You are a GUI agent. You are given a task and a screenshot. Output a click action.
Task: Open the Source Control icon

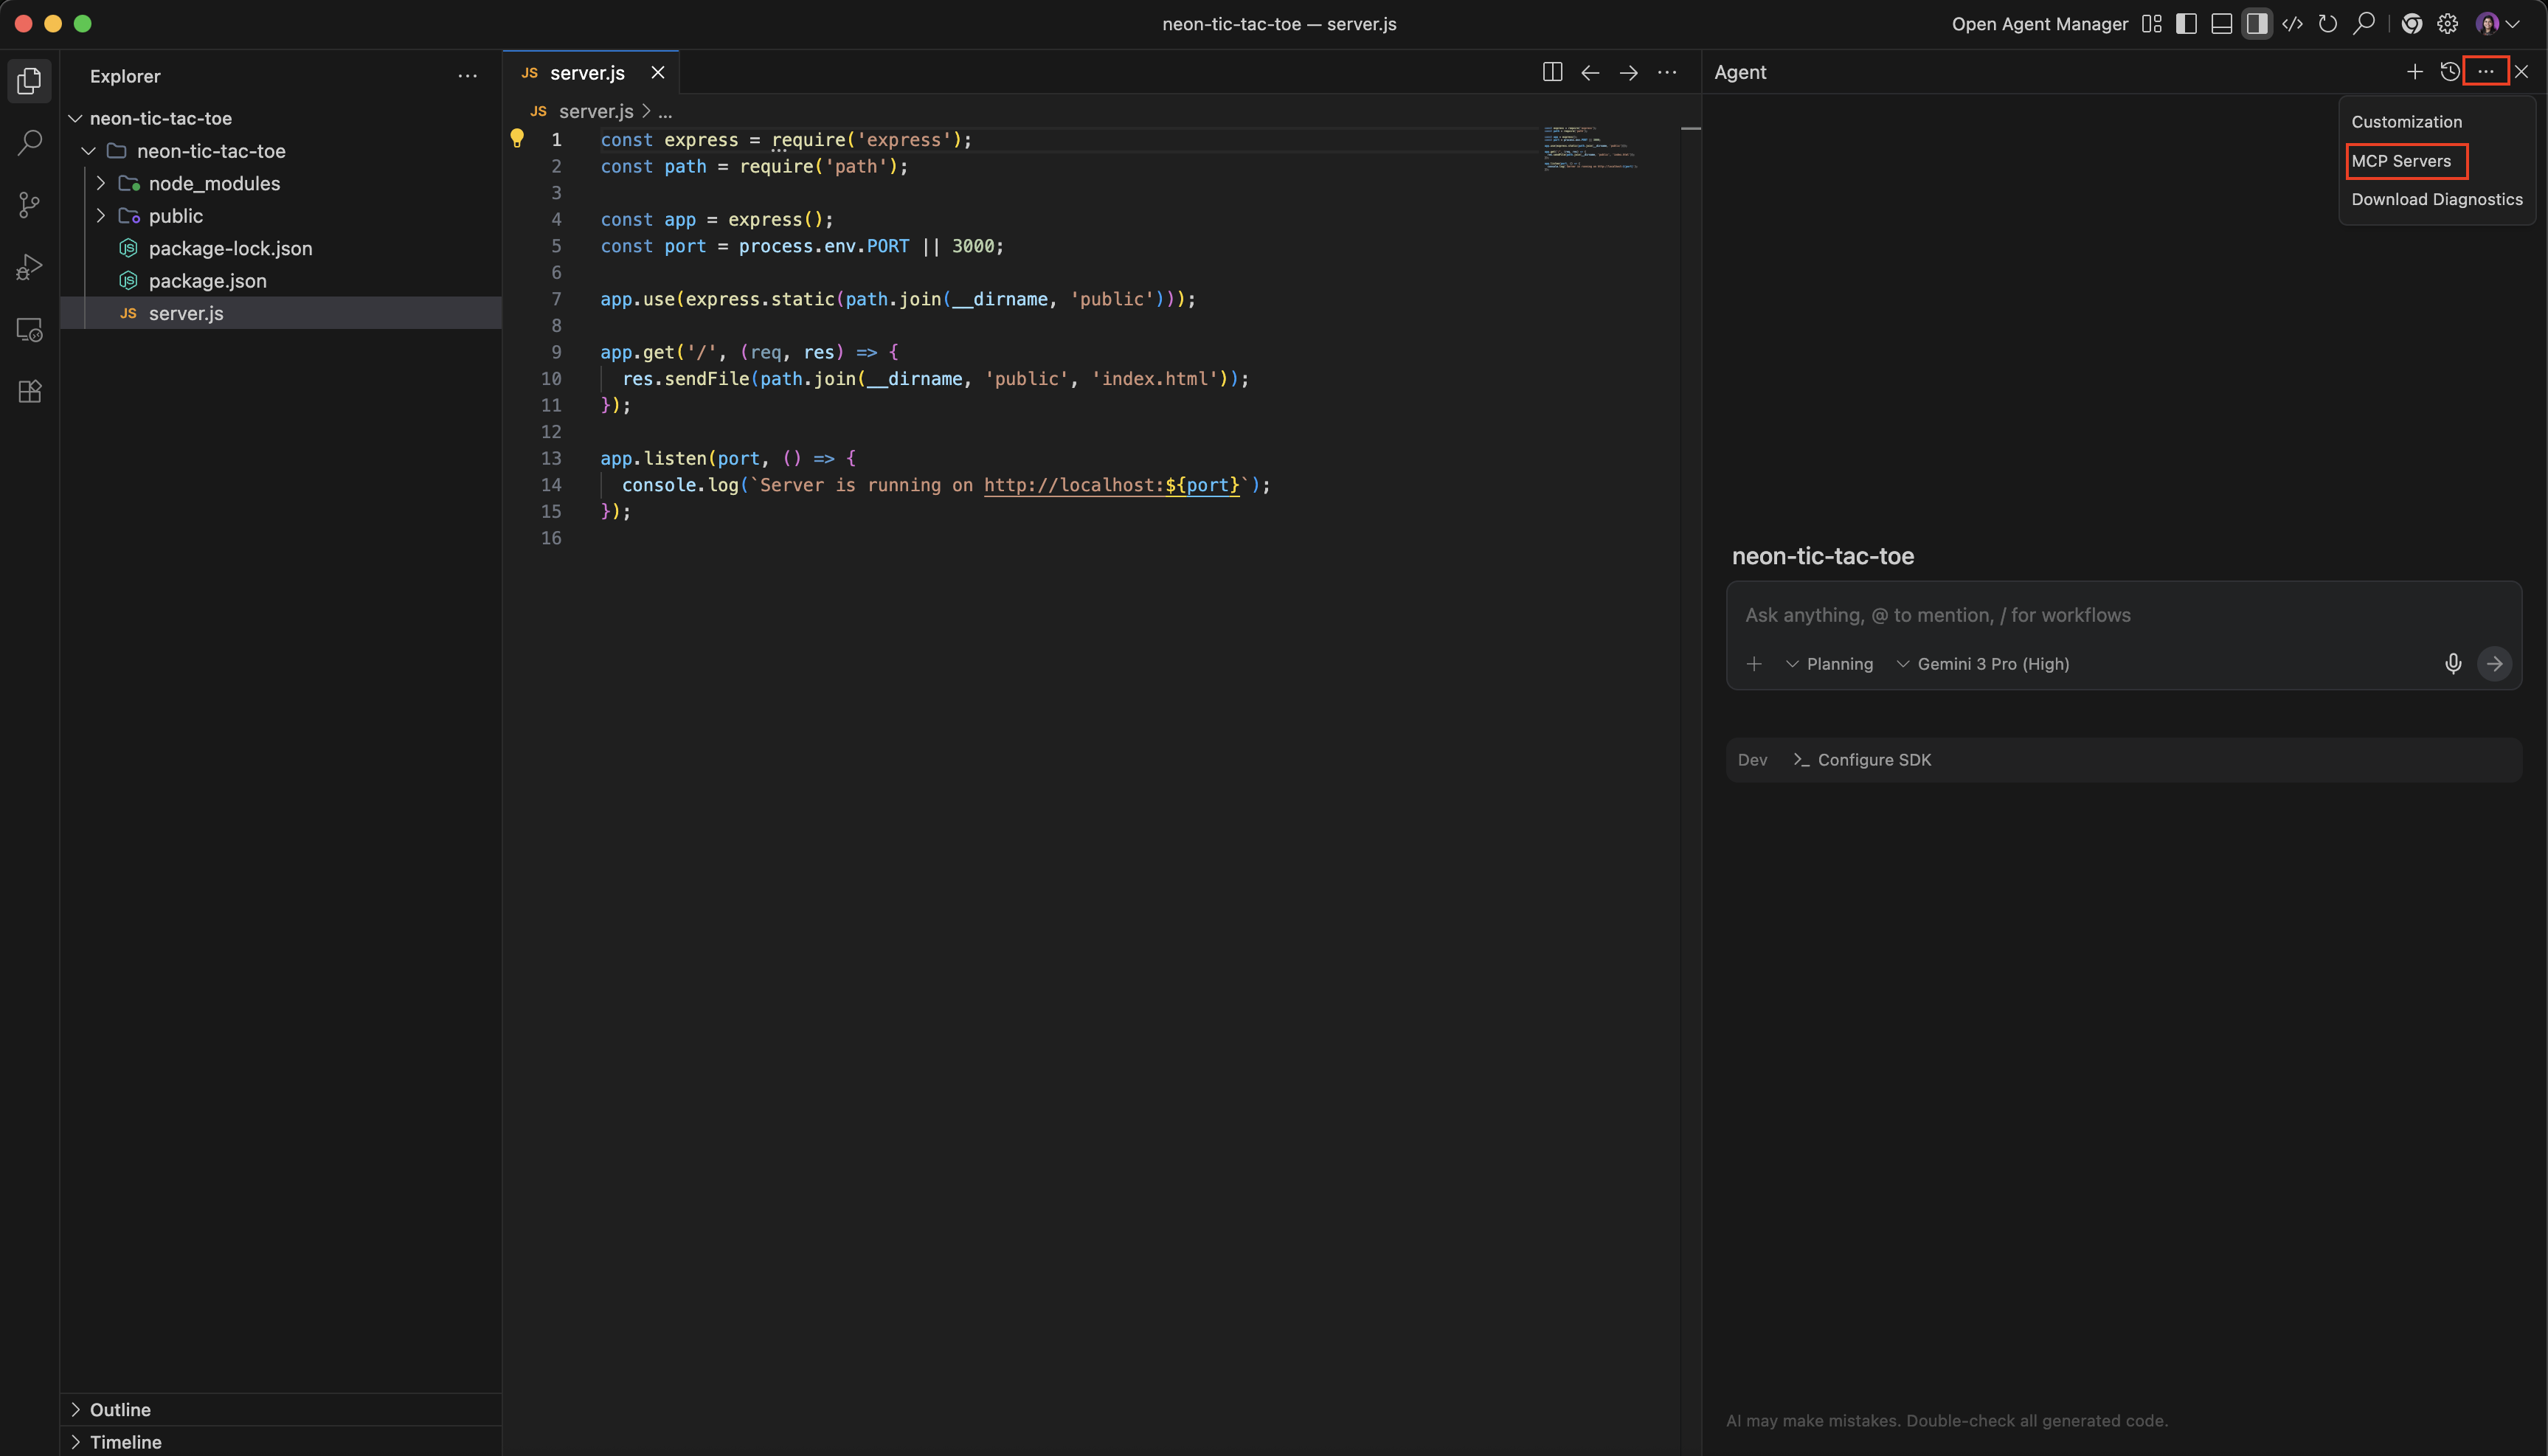(29, 205)
